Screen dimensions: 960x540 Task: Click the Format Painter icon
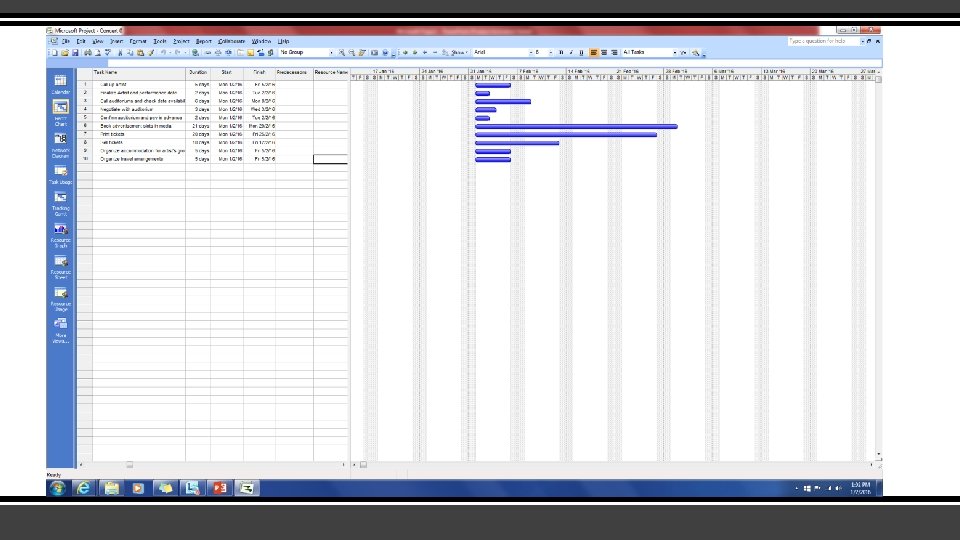[x=151, y=53]
